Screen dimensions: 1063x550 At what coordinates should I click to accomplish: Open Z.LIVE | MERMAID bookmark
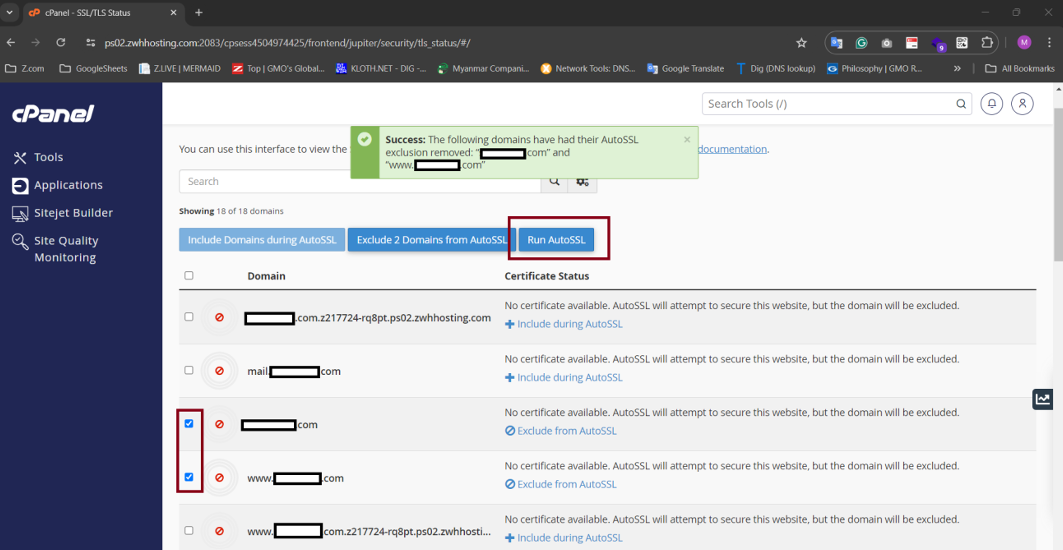pos(180,68)
